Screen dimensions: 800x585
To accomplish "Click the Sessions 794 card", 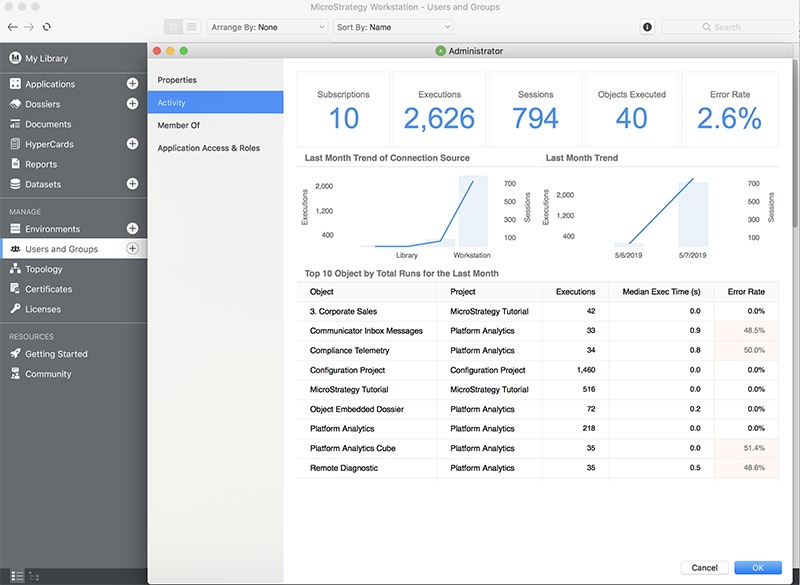I will (536, 110).
